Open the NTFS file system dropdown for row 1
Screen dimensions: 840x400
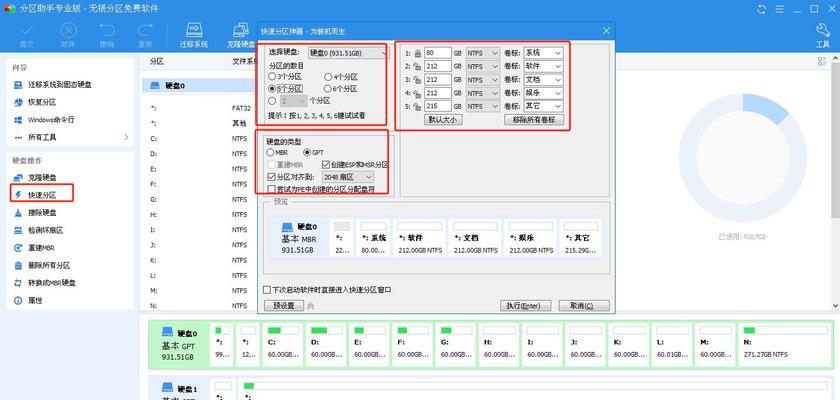[x=483, y=53]
